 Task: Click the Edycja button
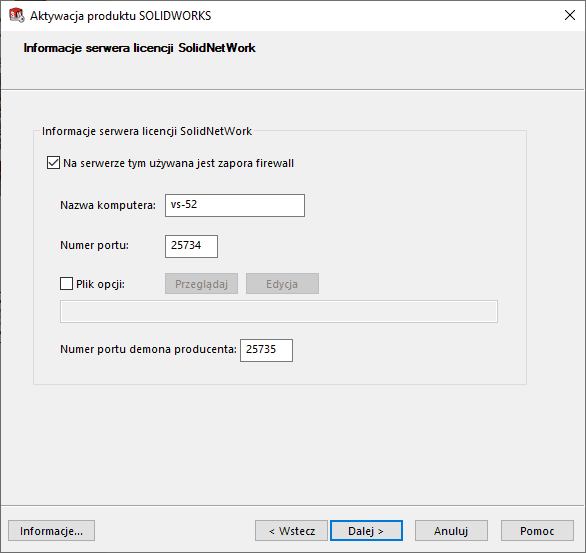pos(282,284)
